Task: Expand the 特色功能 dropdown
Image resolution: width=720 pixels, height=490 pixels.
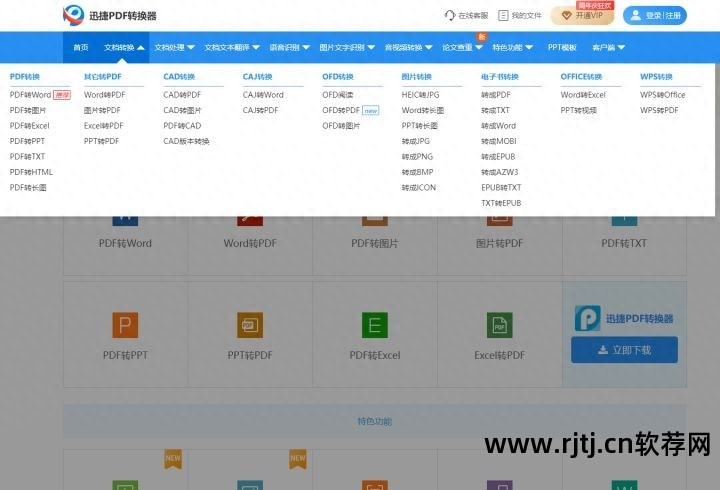Action: tap(512, 47)
